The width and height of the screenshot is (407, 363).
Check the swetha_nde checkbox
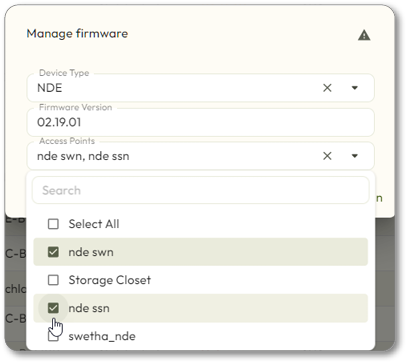(x=53, y=336)
